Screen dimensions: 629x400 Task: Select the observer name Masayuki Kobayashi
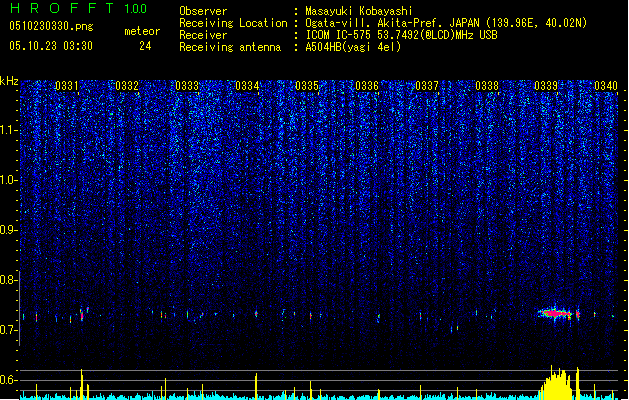[x=359, y=11]
